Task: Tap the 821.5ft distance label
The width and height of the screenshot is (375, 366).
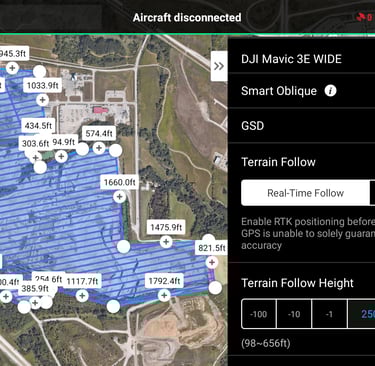Action: (212, 248)
